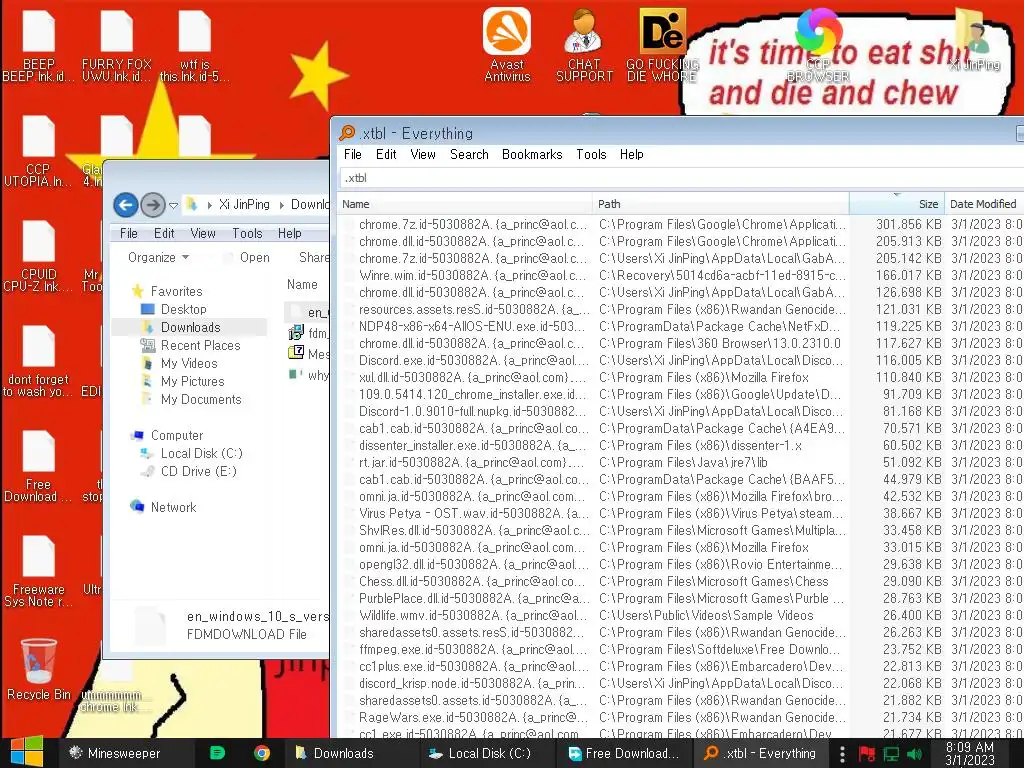
Task: Select Desktop under Favorites
Action: tap(183, 309)
